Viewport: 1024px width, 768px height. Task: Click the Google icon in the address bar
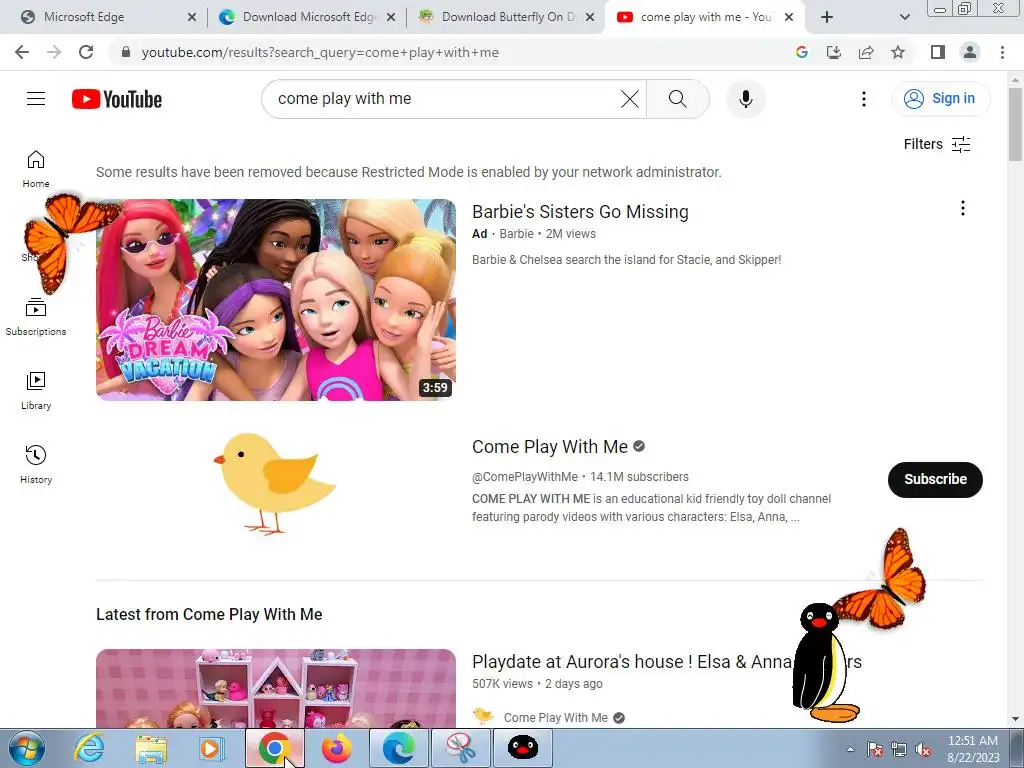tap(802, 52)
